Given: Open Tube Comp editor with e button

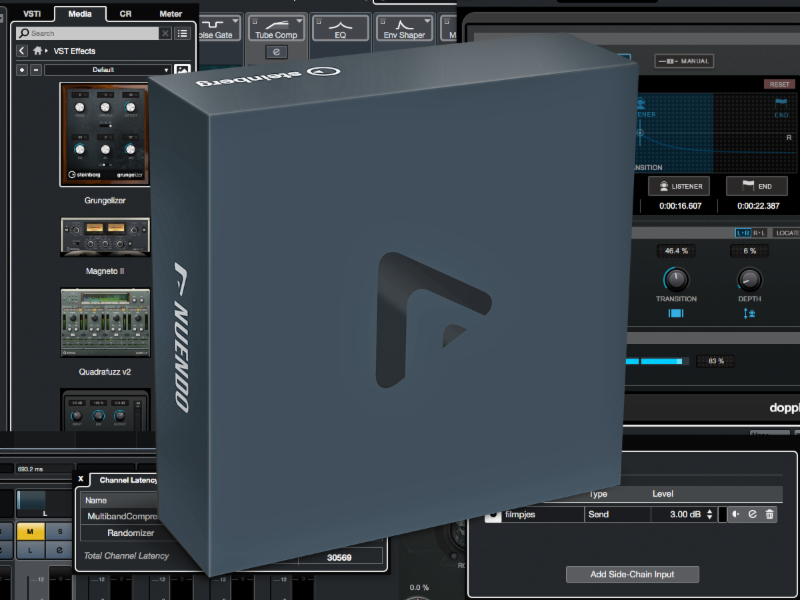Looking at the screenshot, I should (x=276, y=52).
